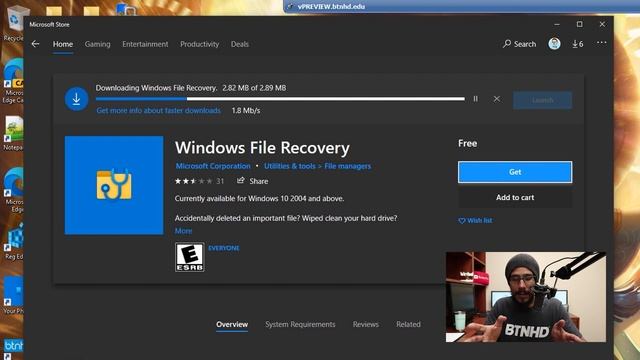Switch to the Home tab

pos(63,44)
